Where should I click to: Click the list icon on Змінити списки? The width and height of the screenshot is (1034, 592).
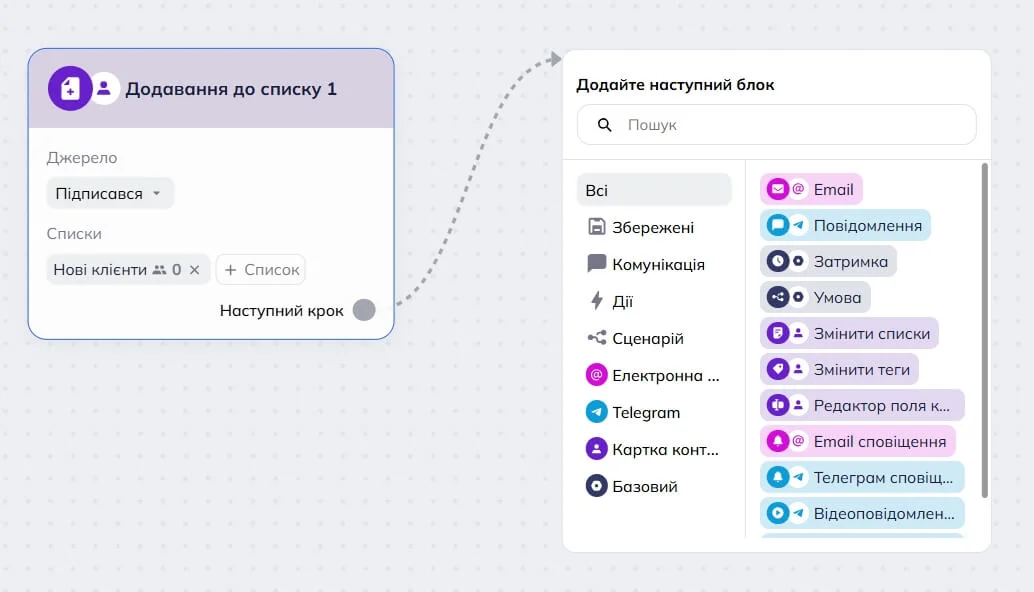pyautogui.click(x=777, y=334)
